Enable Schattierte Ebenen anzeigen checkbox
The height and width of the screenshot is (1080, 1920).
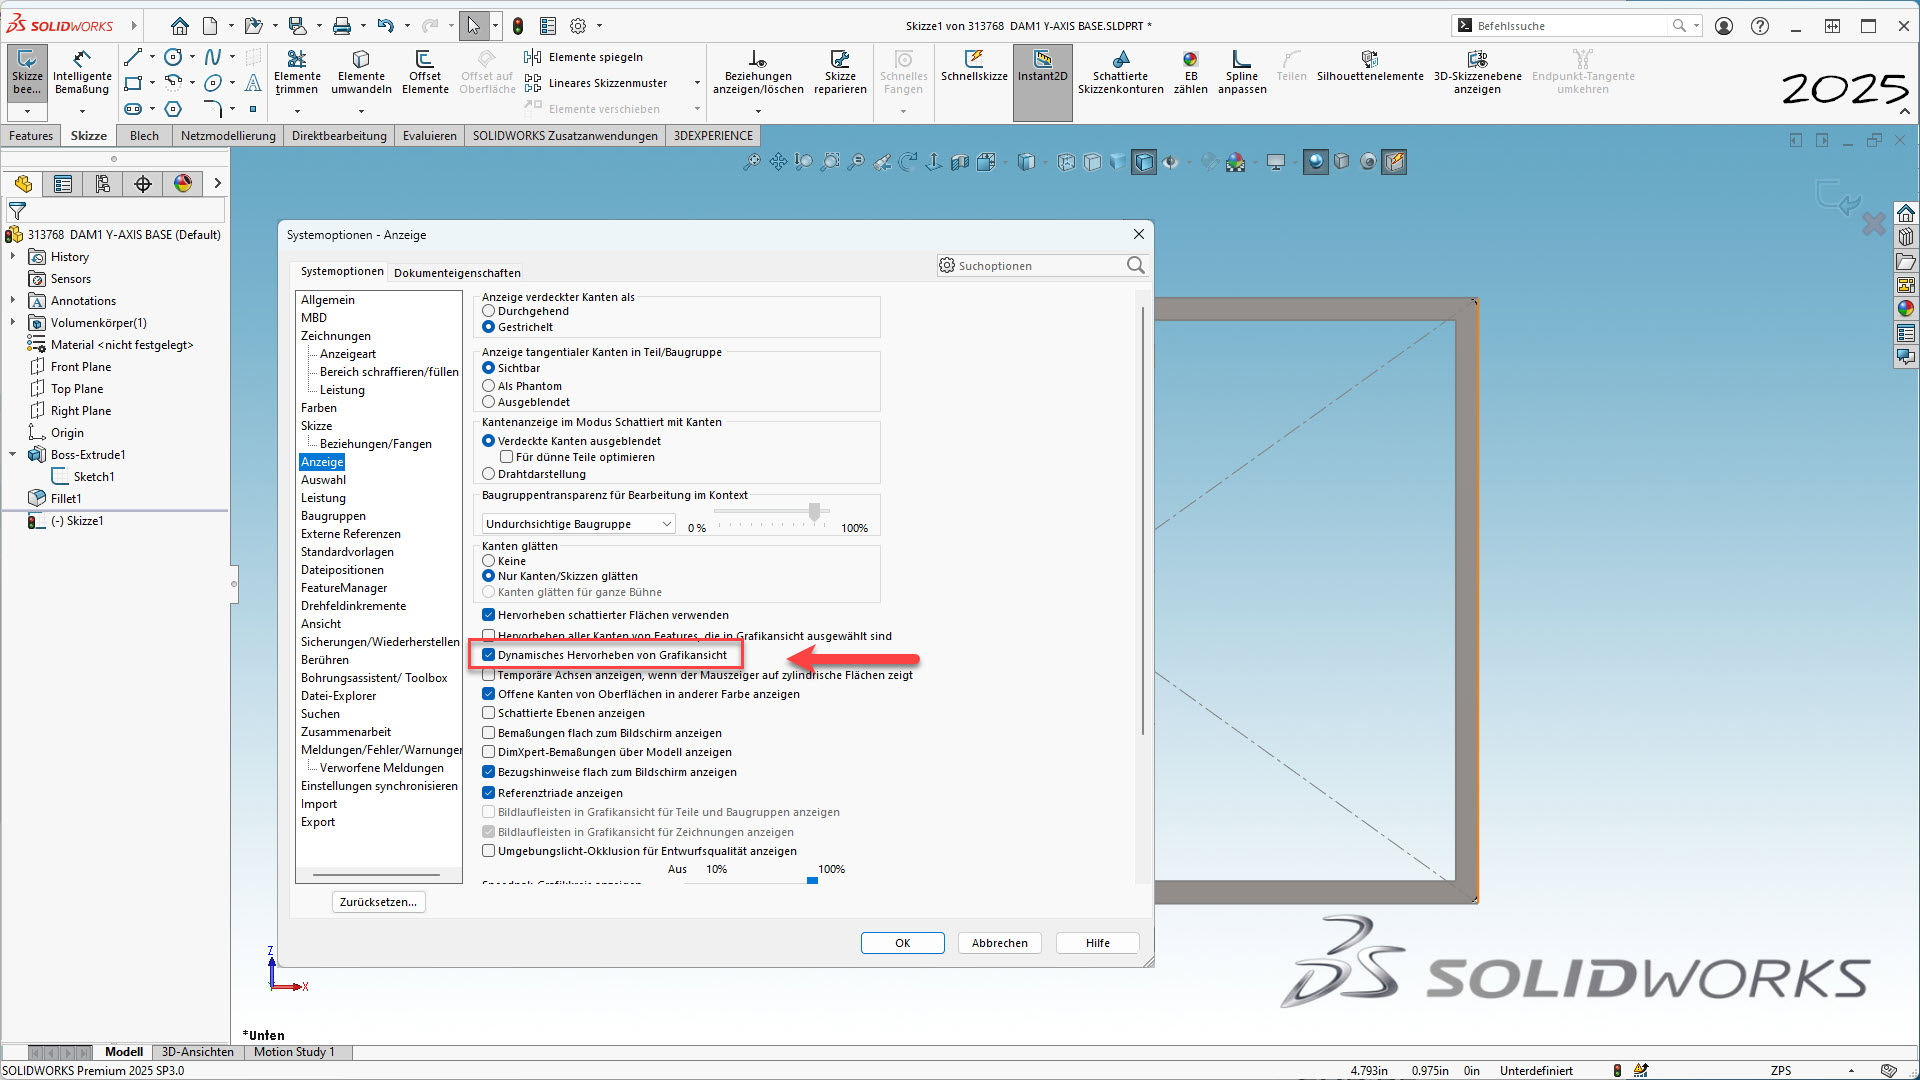point(489,713)
